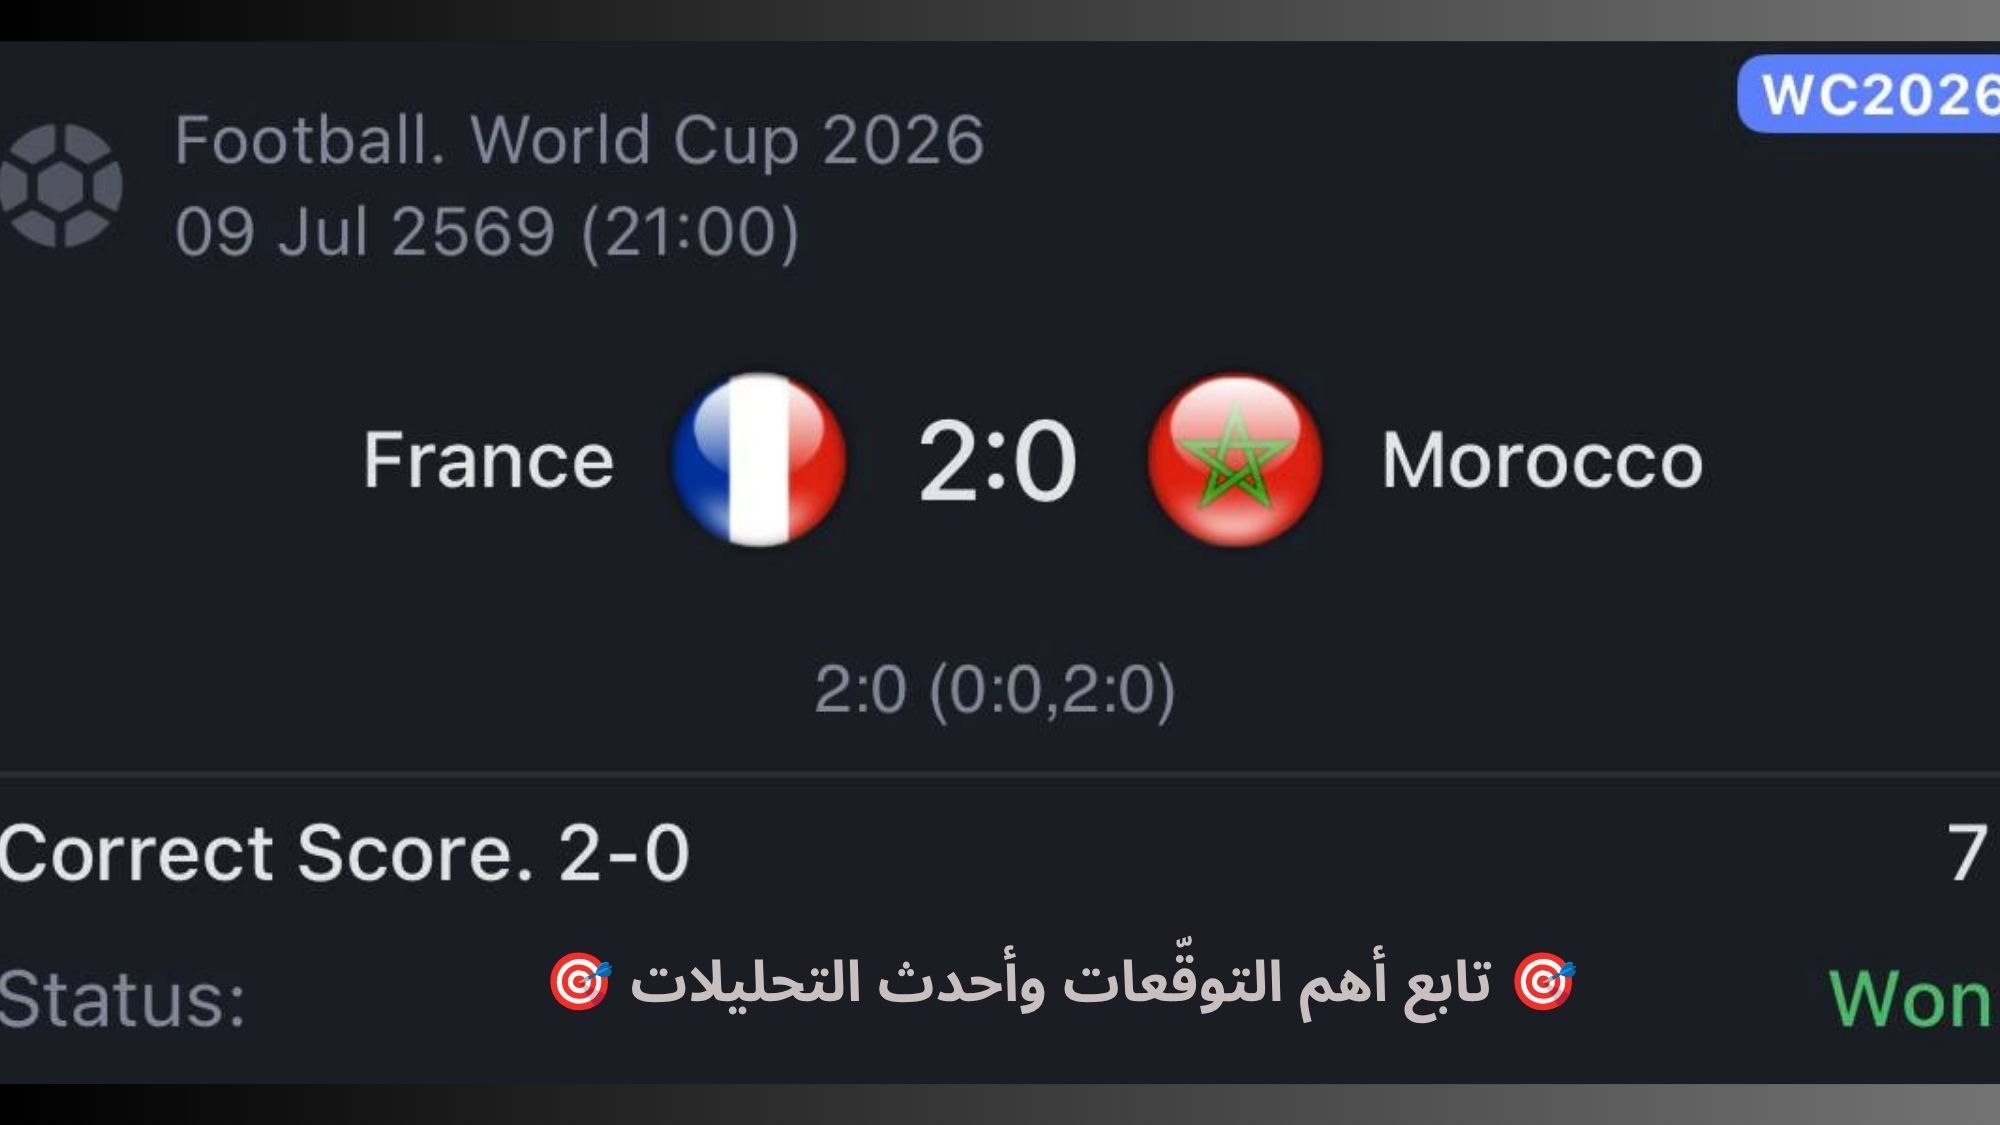Click the green star on Morocco flag
The height and width of the screenshot is (1125, 2000).
[1235, 458]
